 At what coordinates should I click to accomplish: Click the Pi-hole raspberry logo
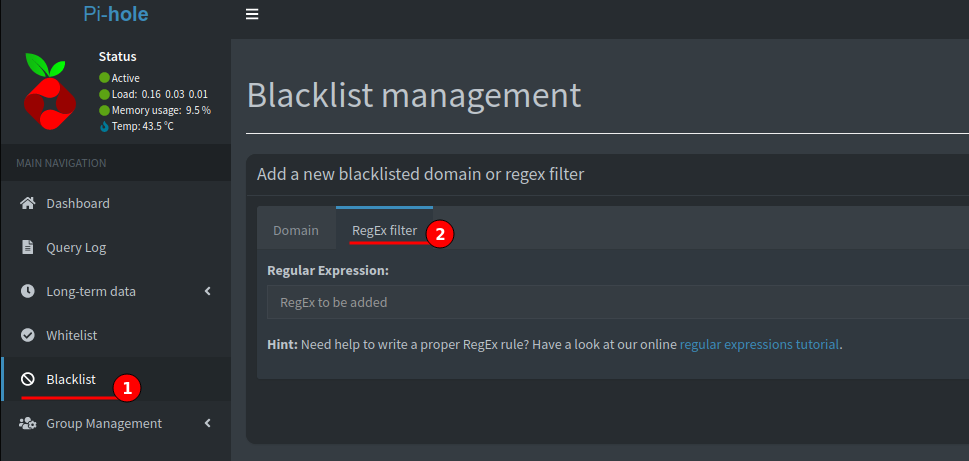click(49, 91)
